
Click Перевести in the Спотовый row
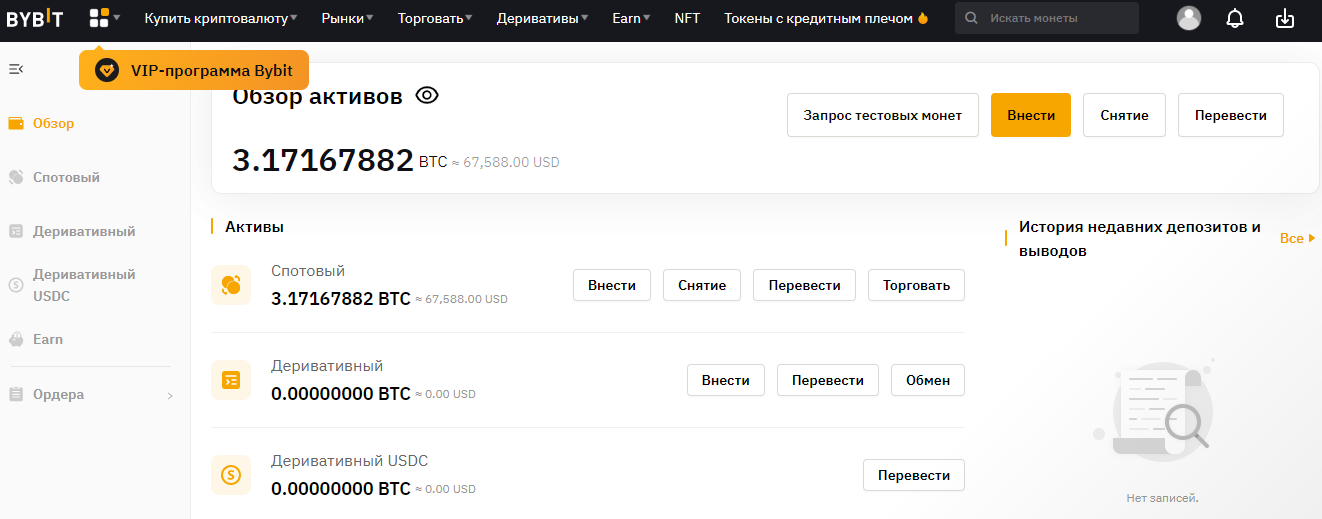click(805, 285)
